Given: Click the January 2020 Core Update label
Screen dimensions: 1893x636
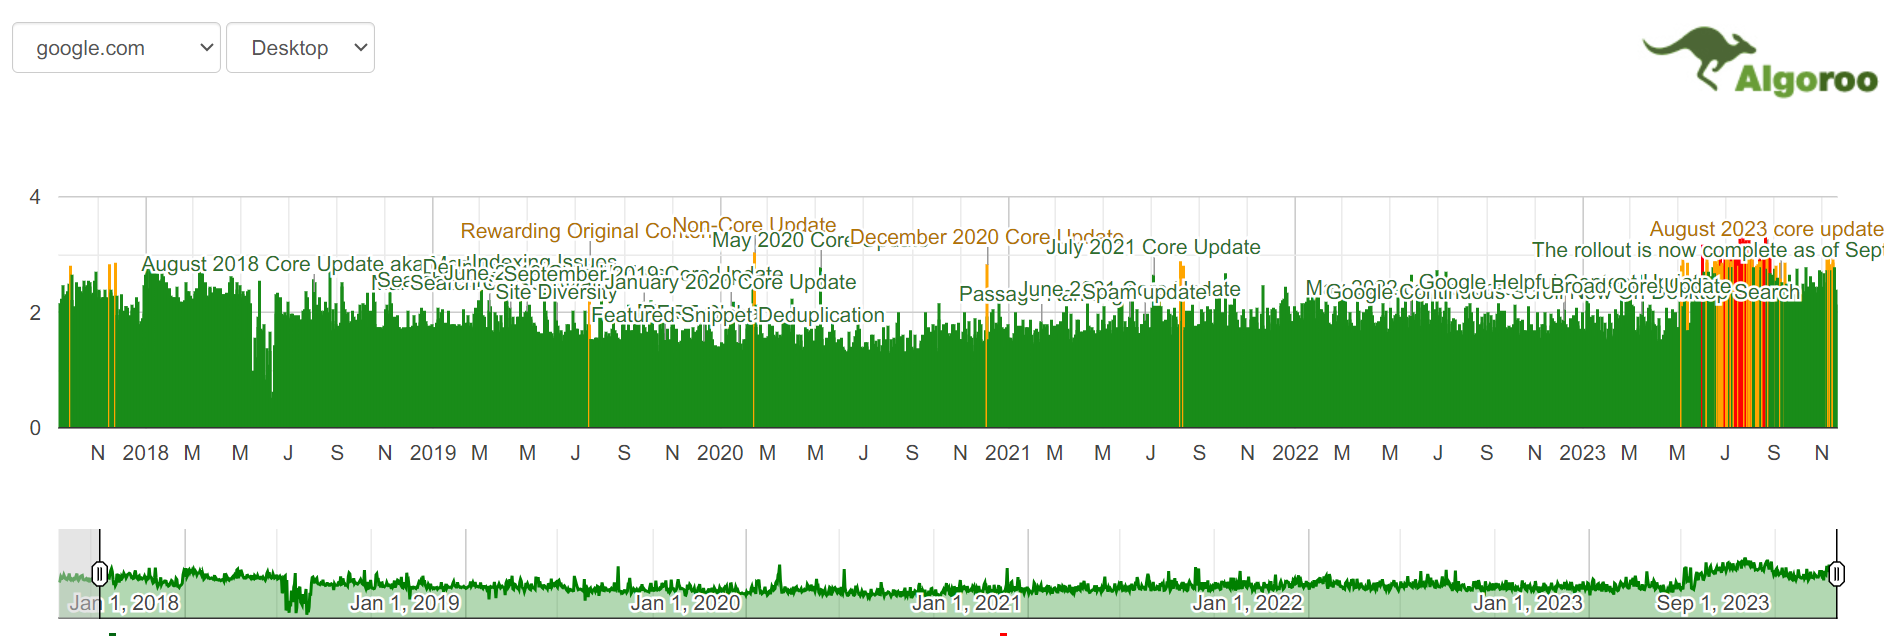Looking at the screenshot, I should 730,283.
